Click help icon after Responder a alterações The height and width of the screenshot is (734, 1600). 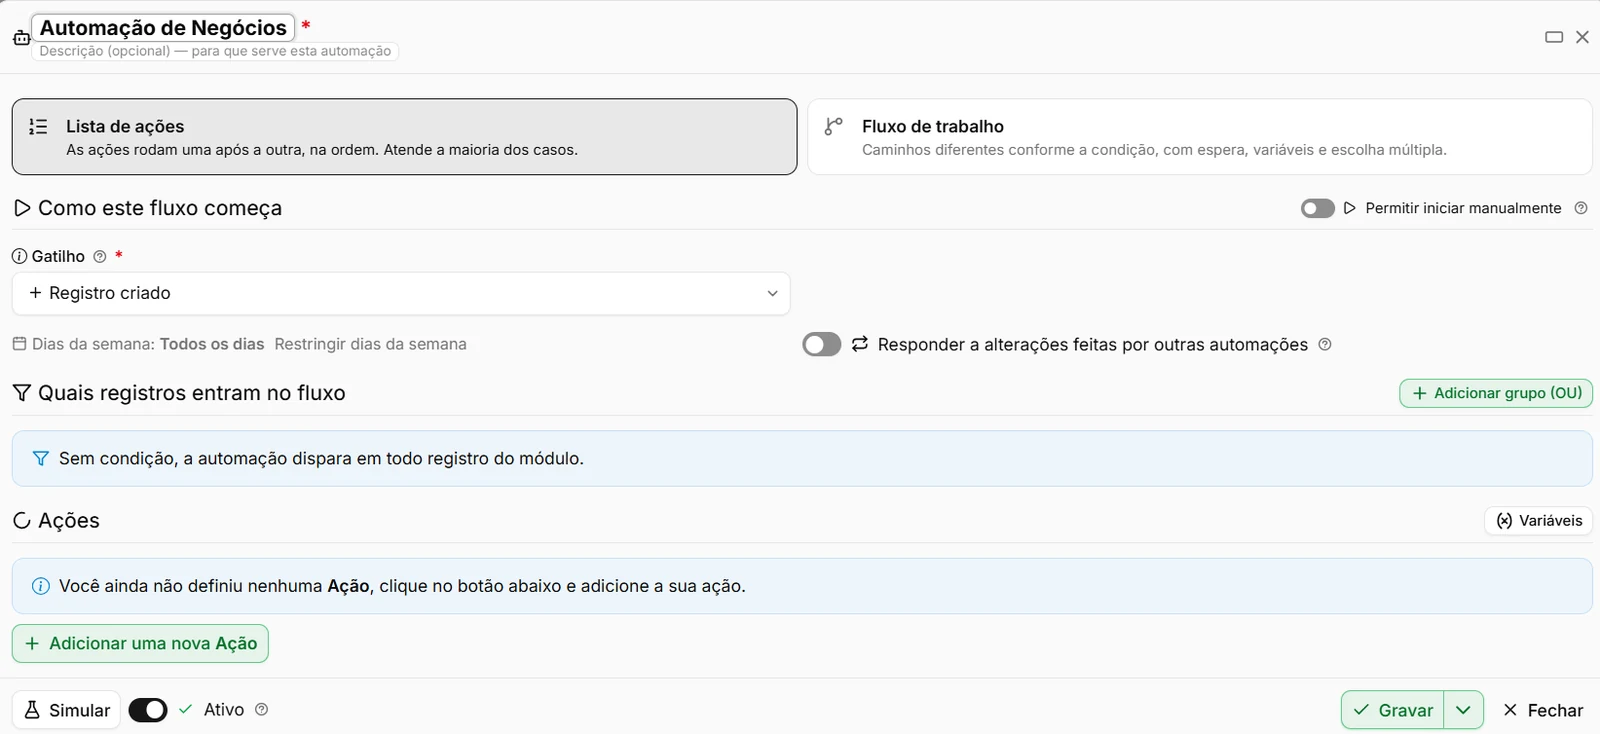click(x=1325, y=345)
